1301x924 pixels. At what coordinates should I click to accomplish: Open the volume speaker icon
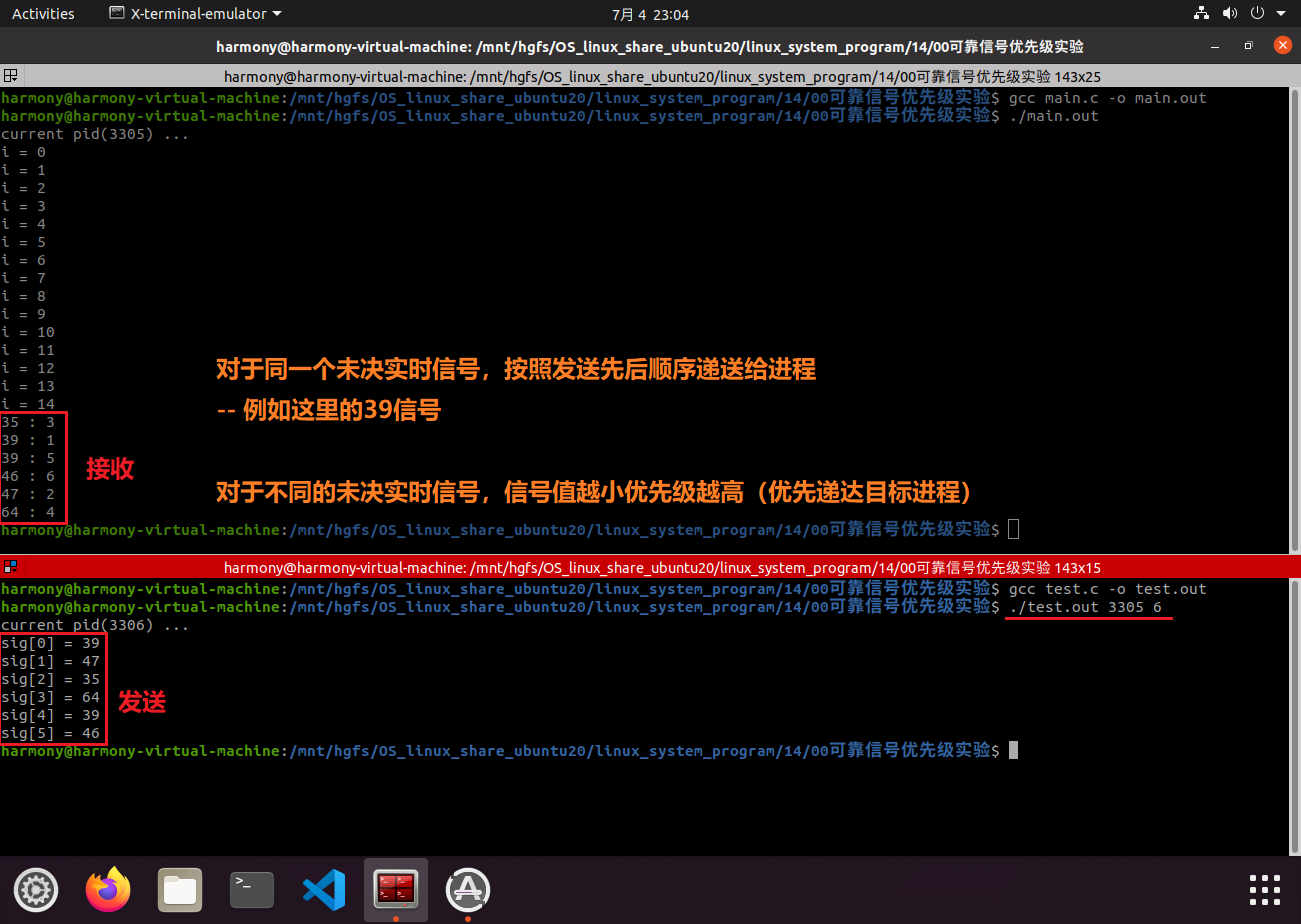click(1230, 14)
